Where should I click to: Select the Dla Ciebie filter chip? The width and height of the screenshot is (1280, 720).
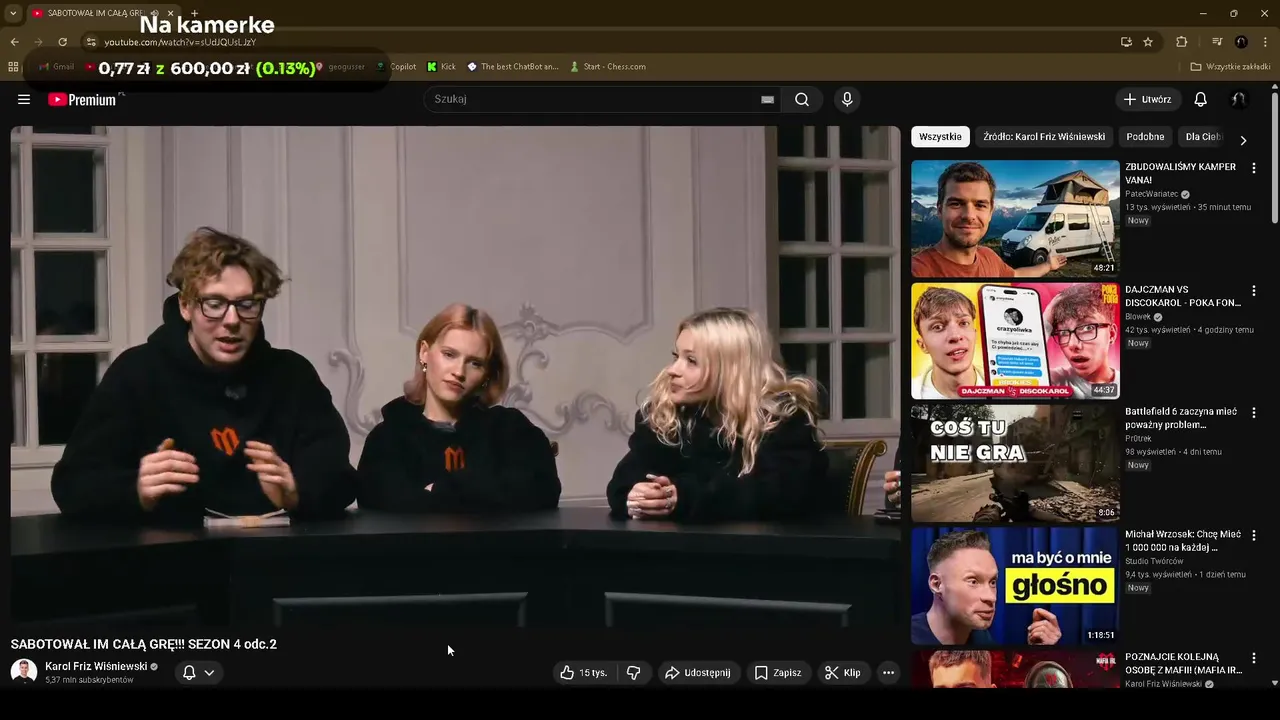(1202, 137)
